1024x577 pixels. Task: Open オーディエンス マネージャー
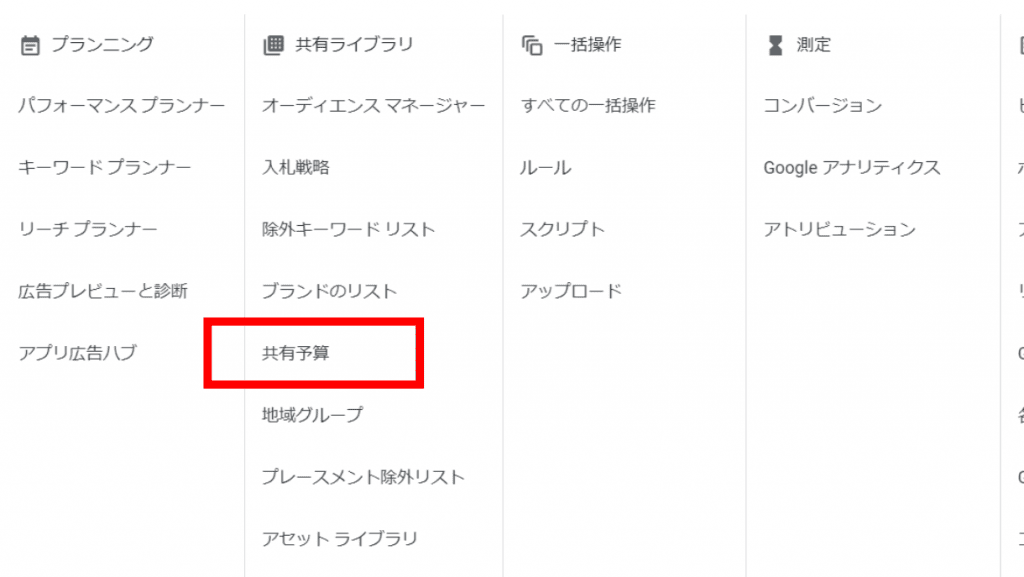[374, 105]
